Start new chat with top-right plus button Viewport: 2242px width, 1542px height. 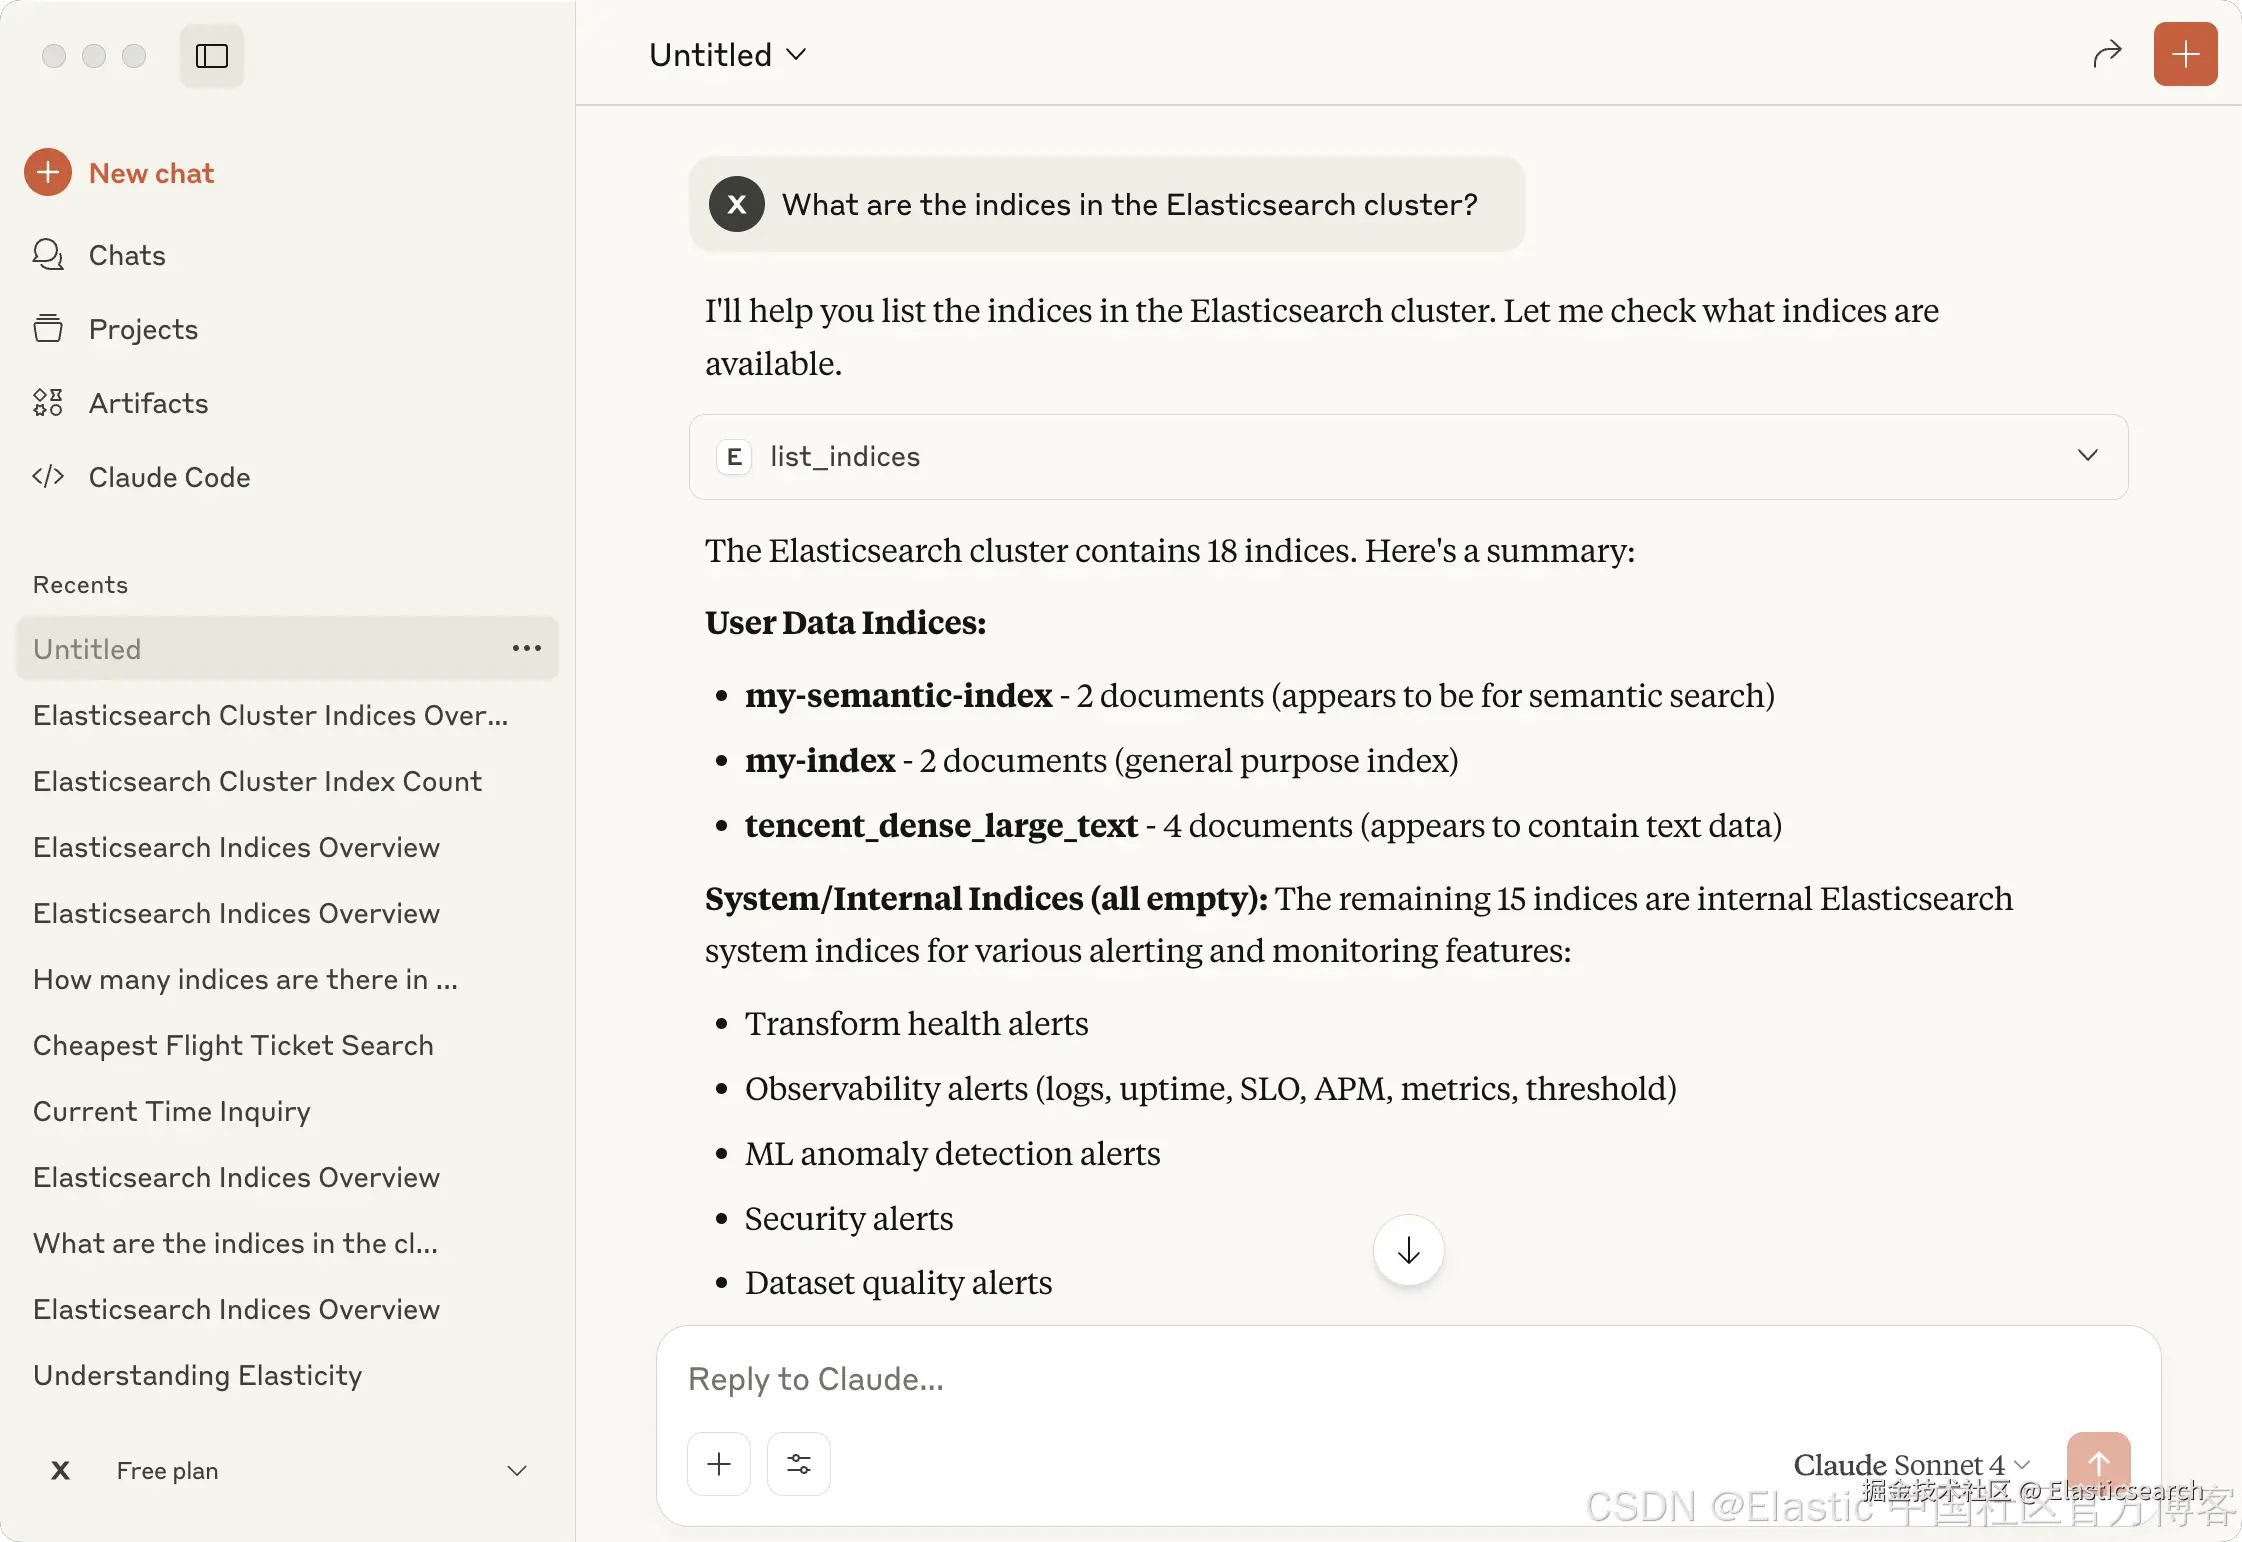(2185, 54)
